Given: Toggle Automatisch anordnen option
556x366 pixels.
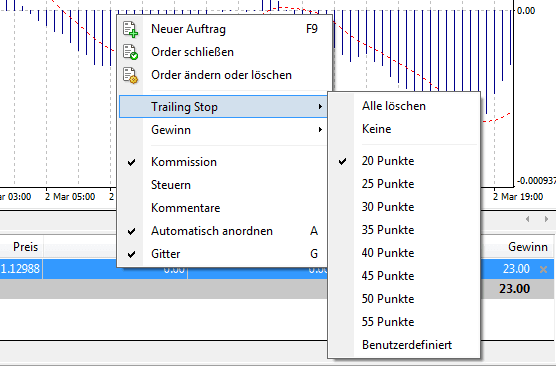Looking at the screenshot, I should point(223,231).
